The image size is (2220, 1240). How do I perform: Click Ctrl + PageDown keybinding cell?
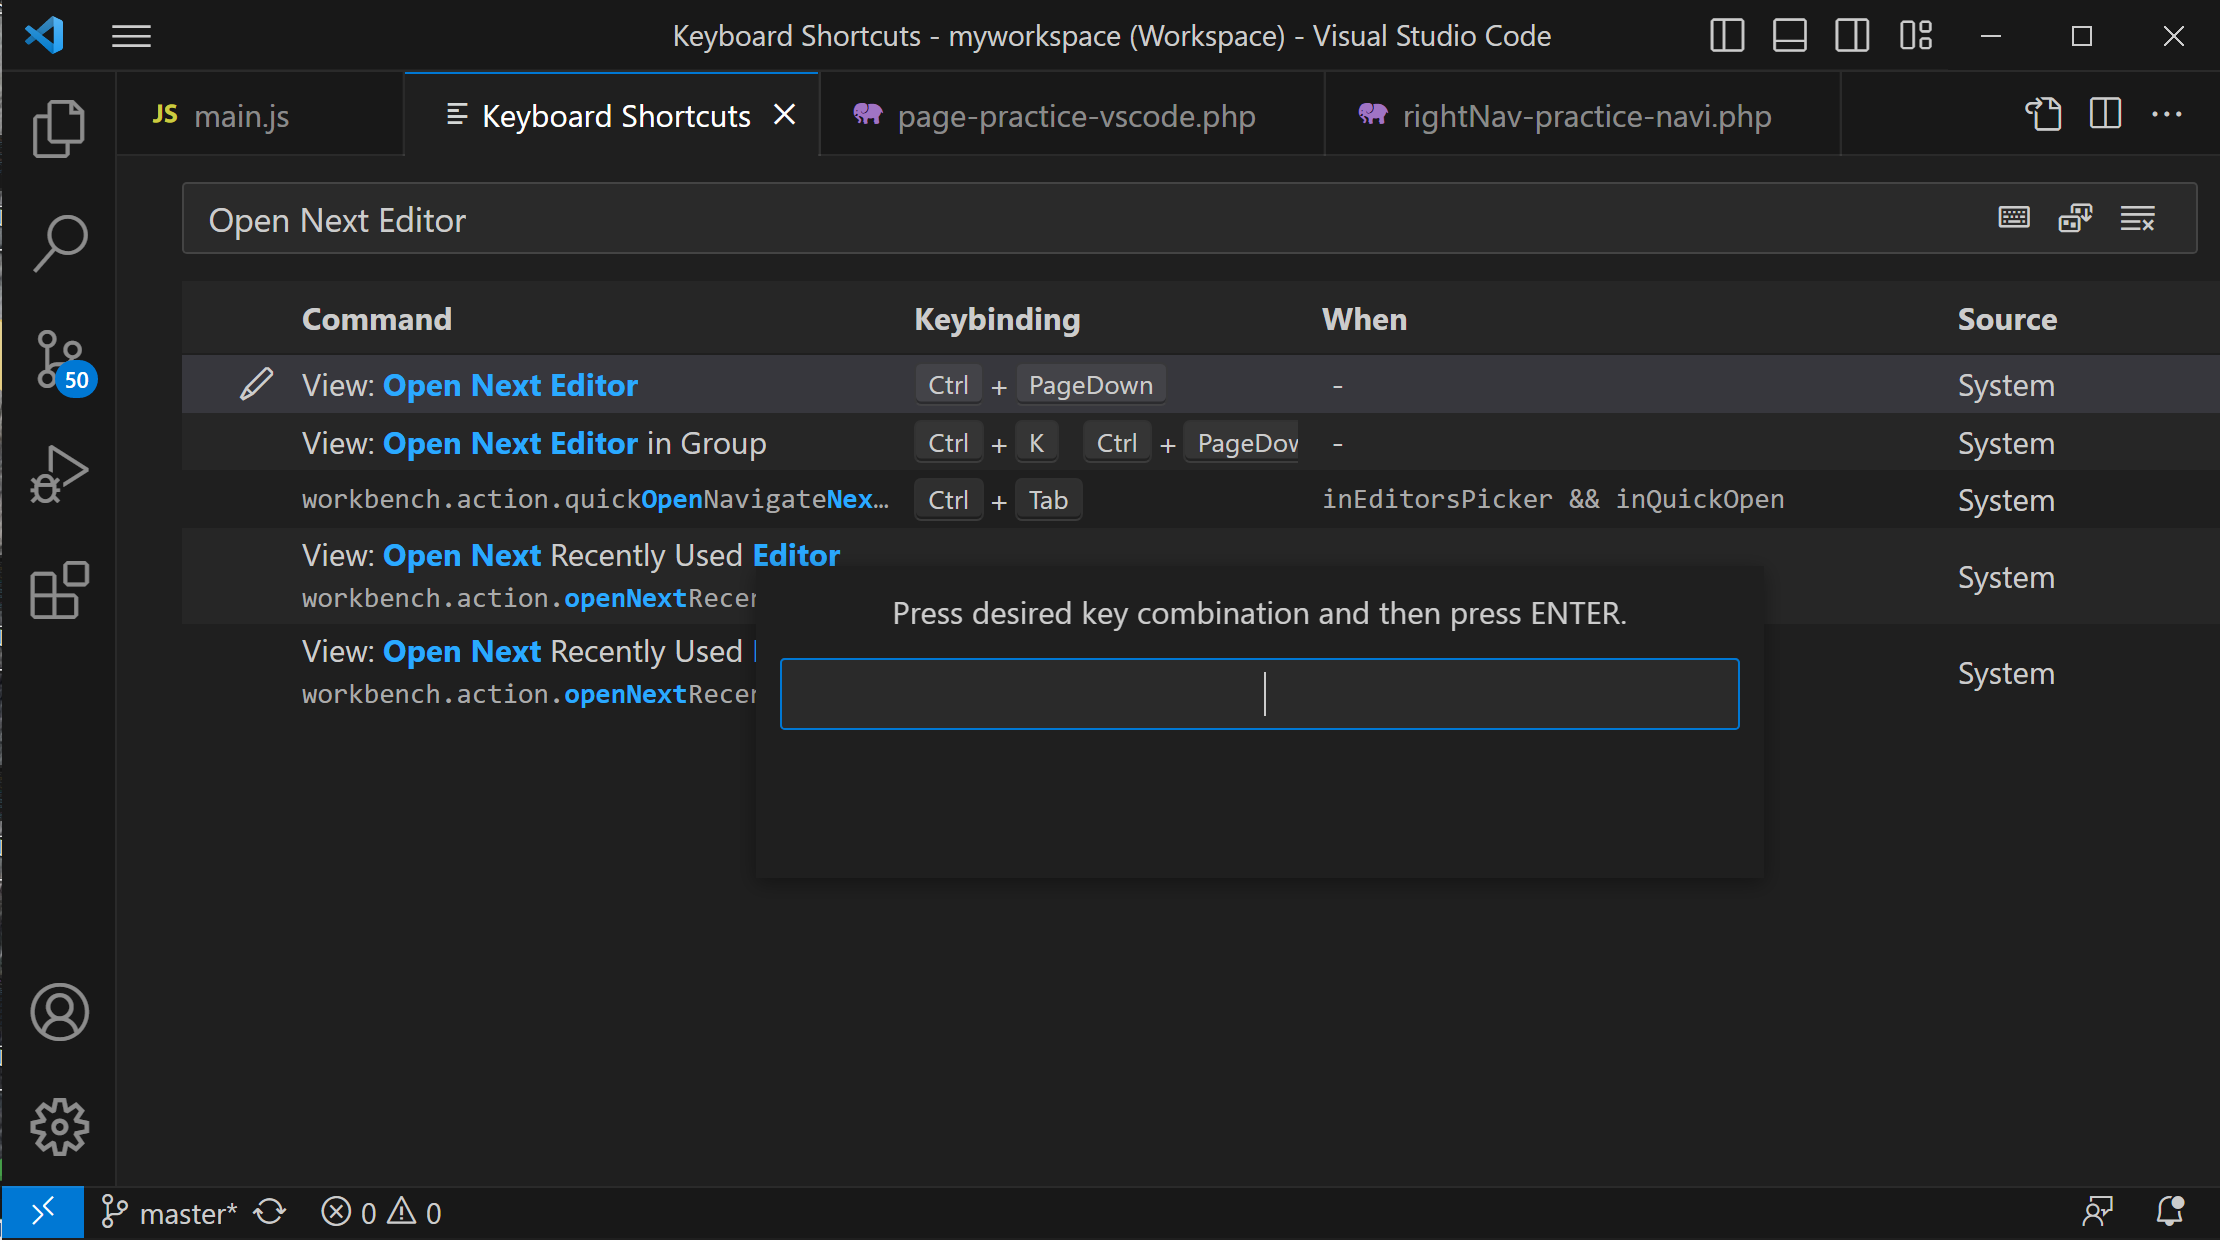[x=1040, y=385]
